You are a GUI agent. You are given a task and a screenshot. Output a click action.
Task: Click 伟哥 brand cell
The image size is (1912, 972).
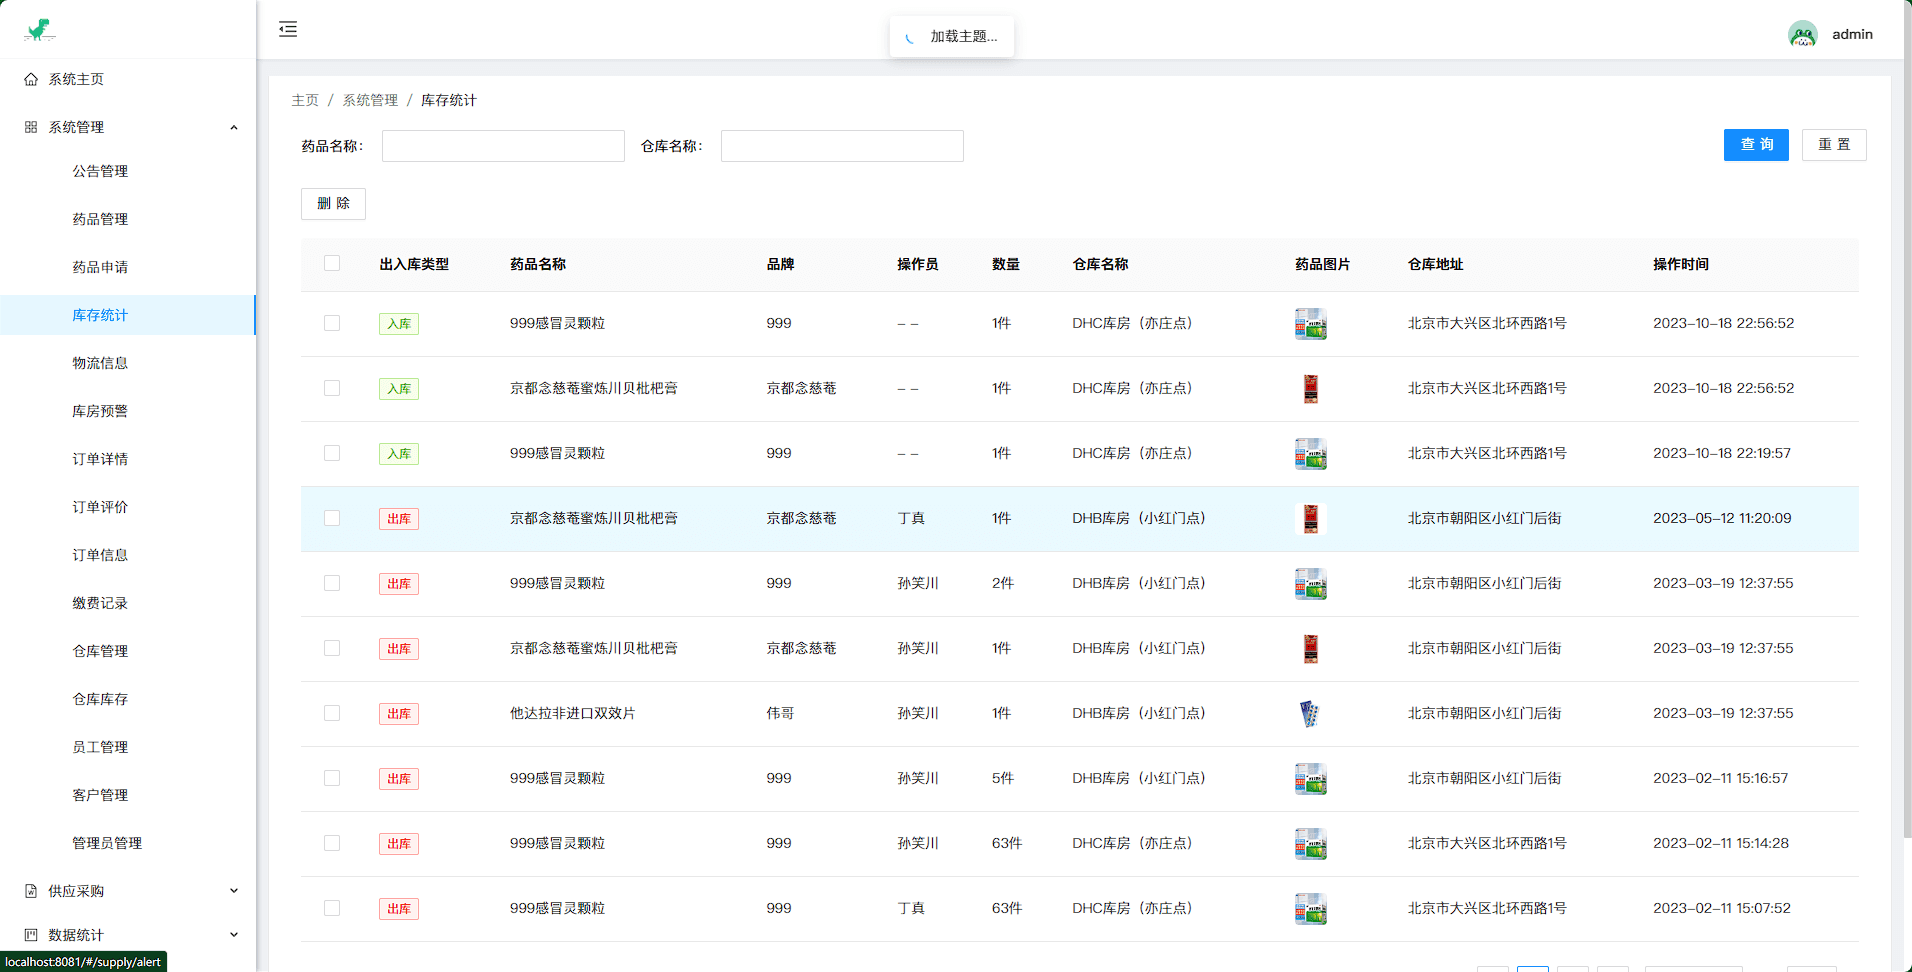coord(780,713)
